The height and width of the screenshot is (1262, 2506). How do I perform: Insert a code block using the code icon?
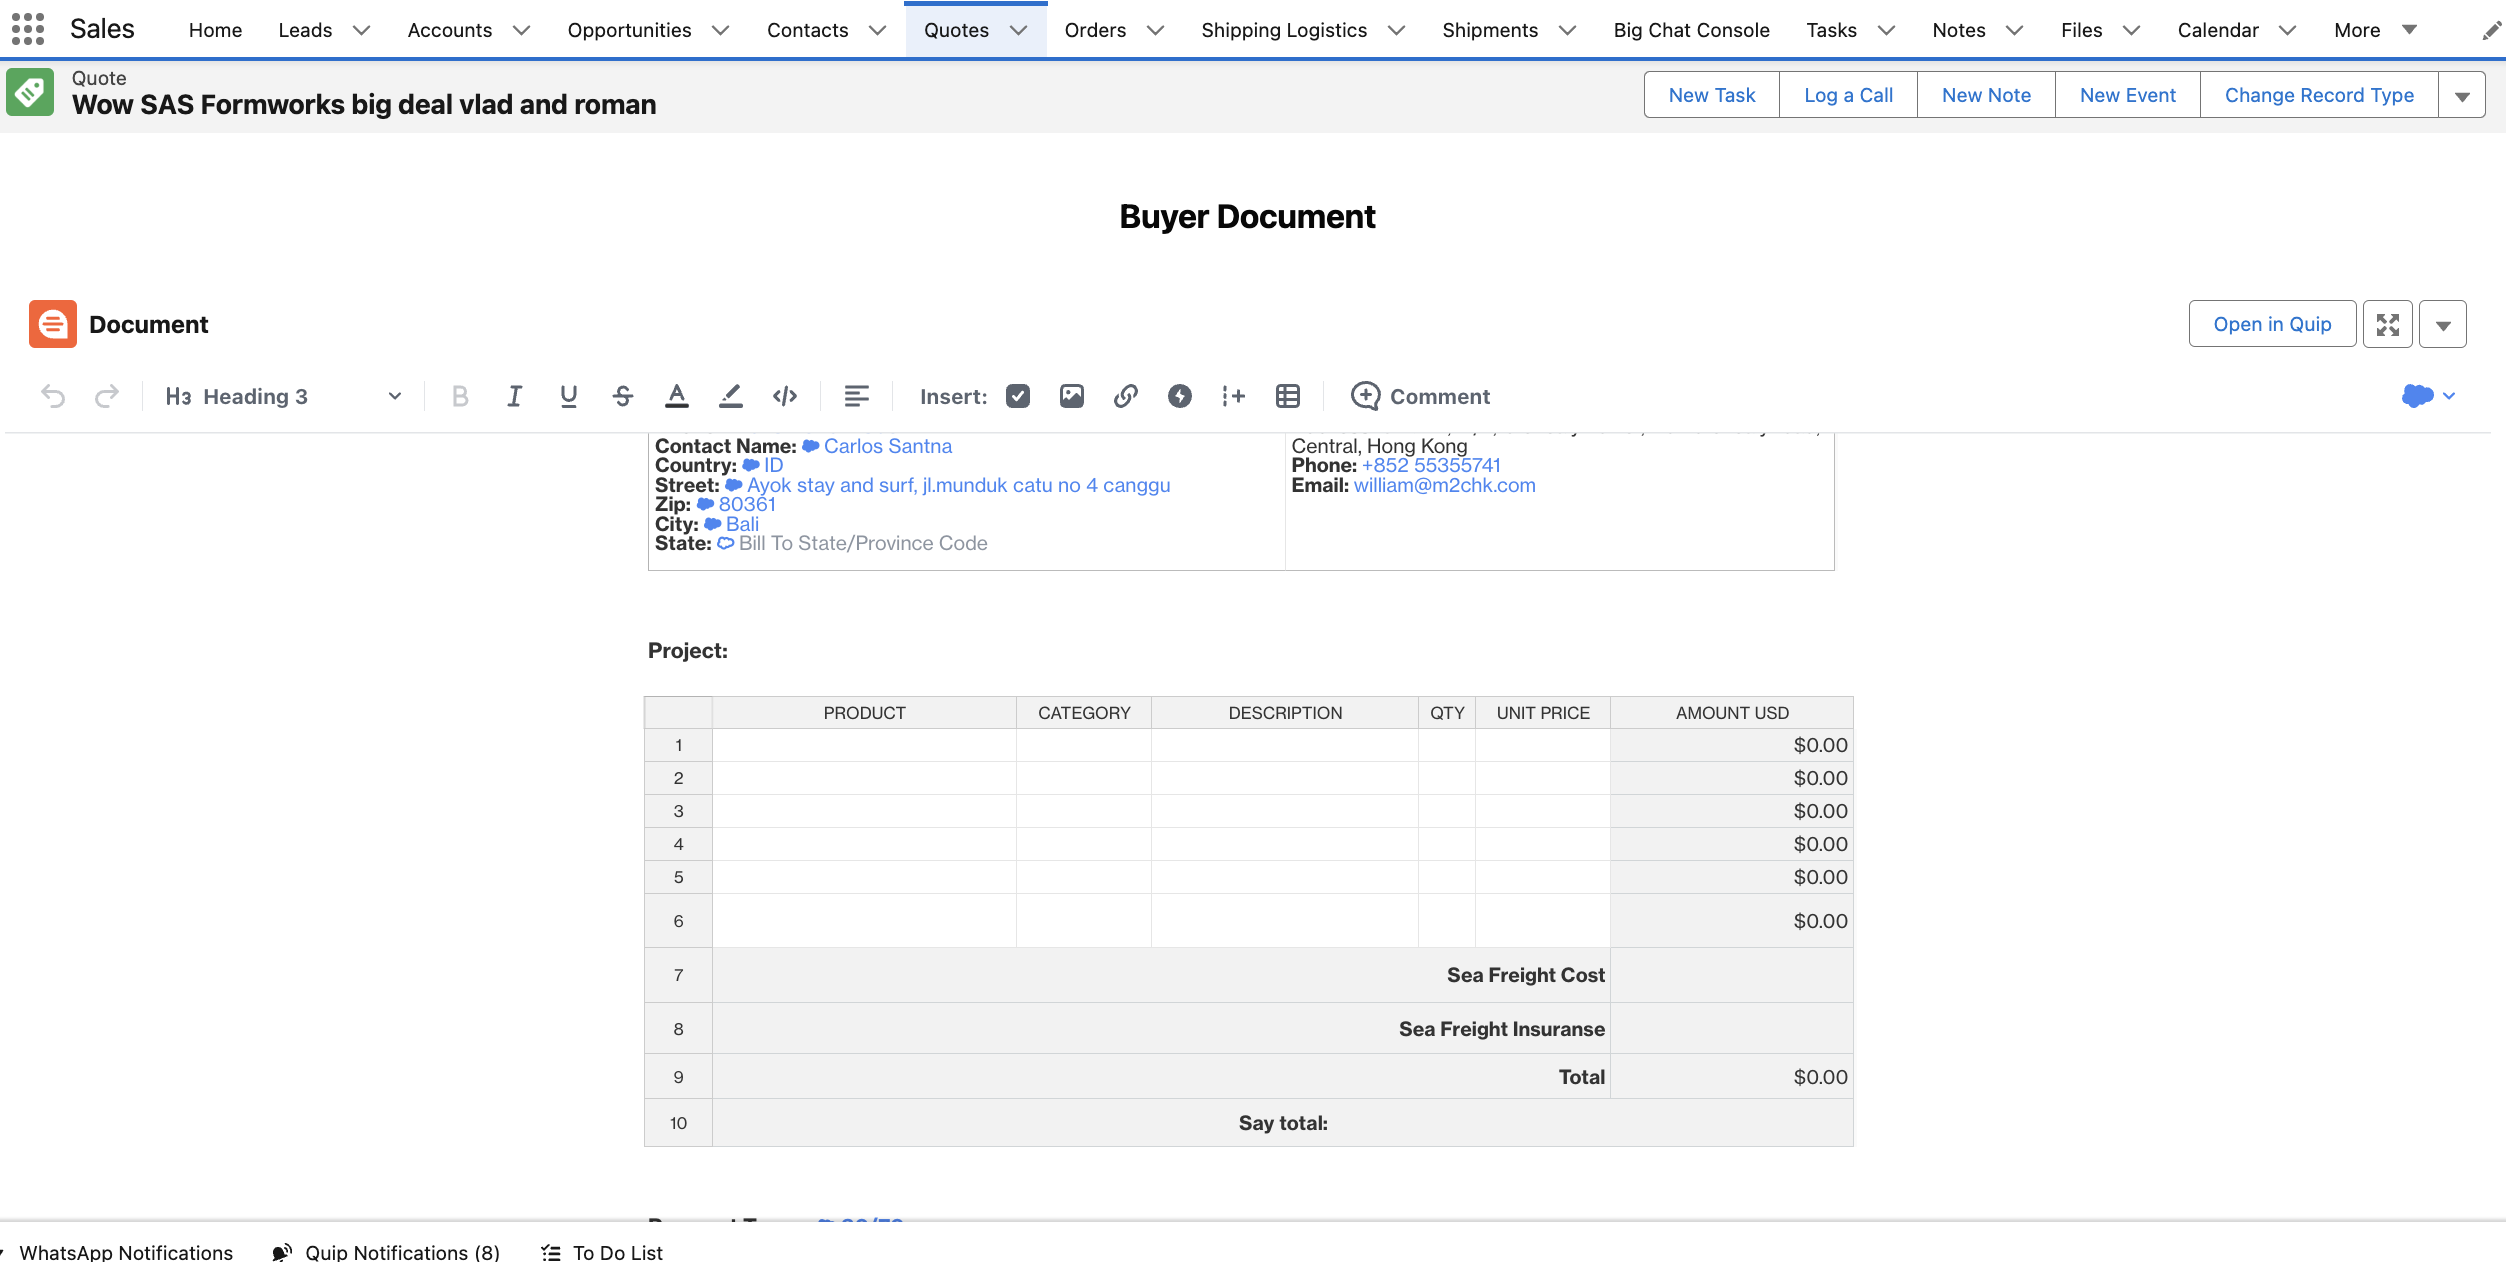point(785,396)
